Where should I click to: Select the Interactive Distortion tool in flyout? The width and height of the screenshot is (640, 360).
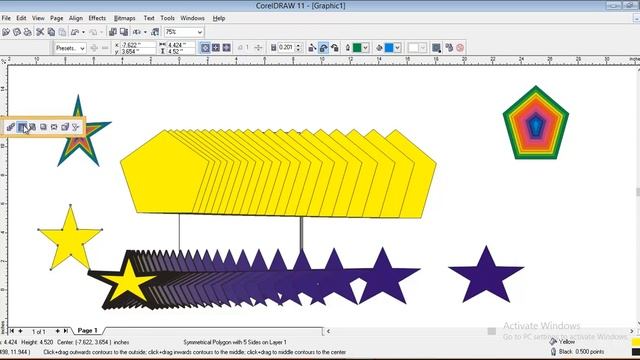pos(32,127)
